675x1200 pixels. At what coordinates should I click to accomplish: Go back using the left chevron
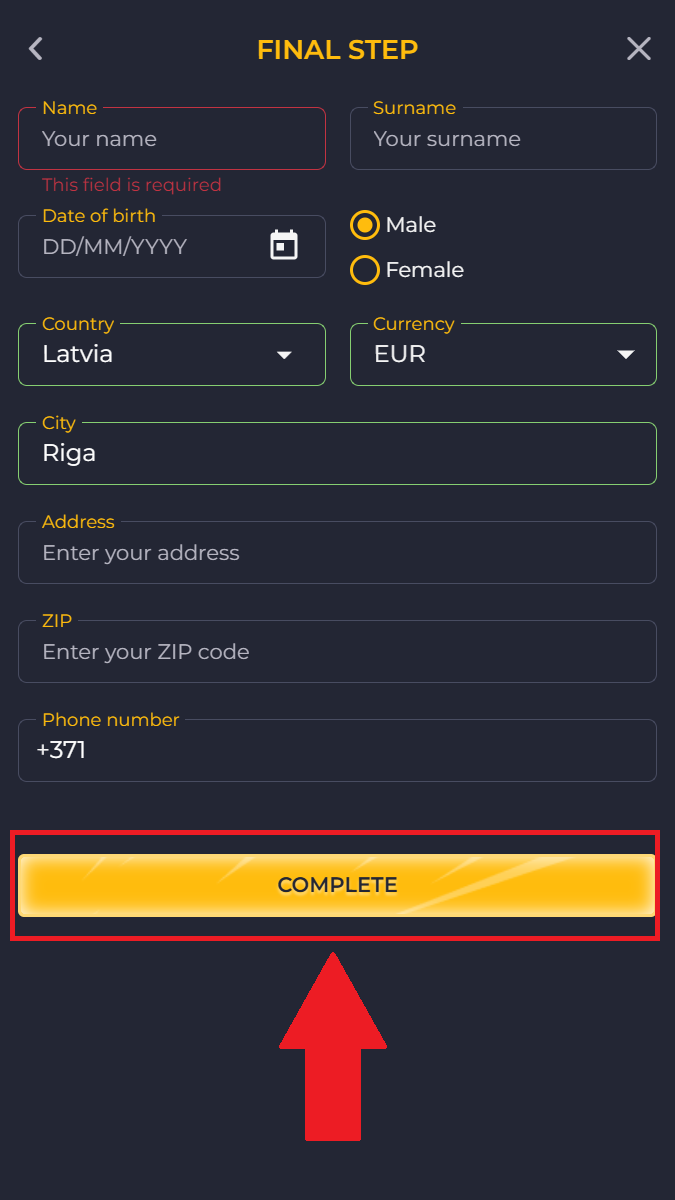pos(36,49)
